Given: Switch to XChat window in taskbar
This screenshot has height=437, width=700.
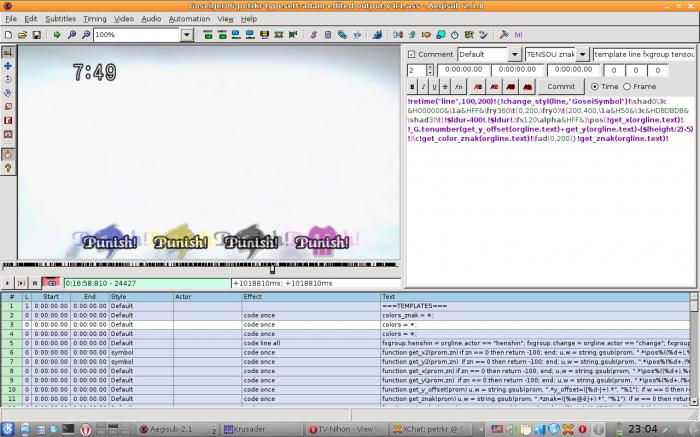Looking at the screenshot, I should click(432, 429).
